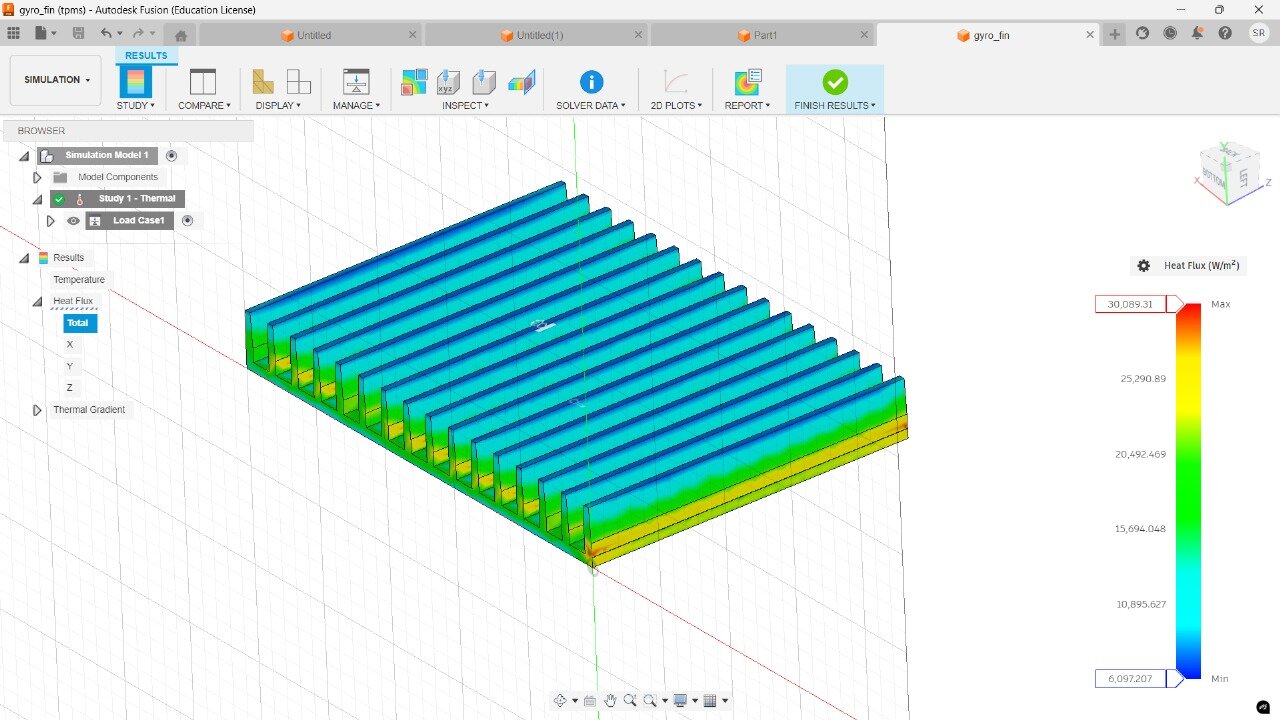Open the SIMULATION workspace dropdown
Image resolution: width=1280 pixels, height=720 pixels.
(x=56, y=80)
